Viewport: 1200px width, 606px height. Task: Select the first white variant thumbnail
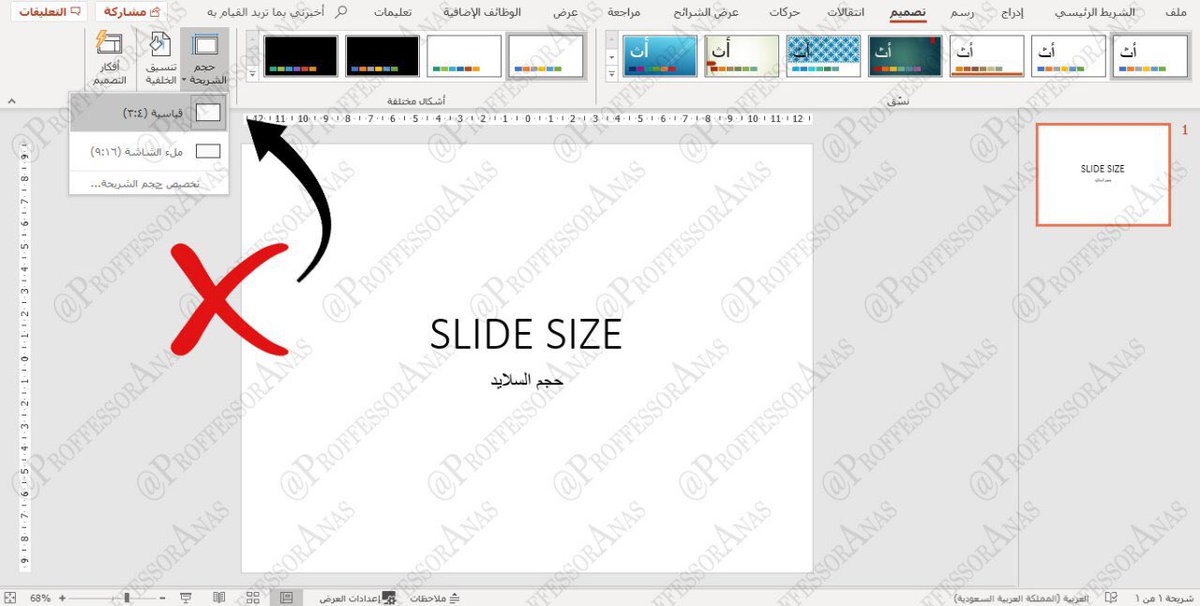tap(545, 56)
